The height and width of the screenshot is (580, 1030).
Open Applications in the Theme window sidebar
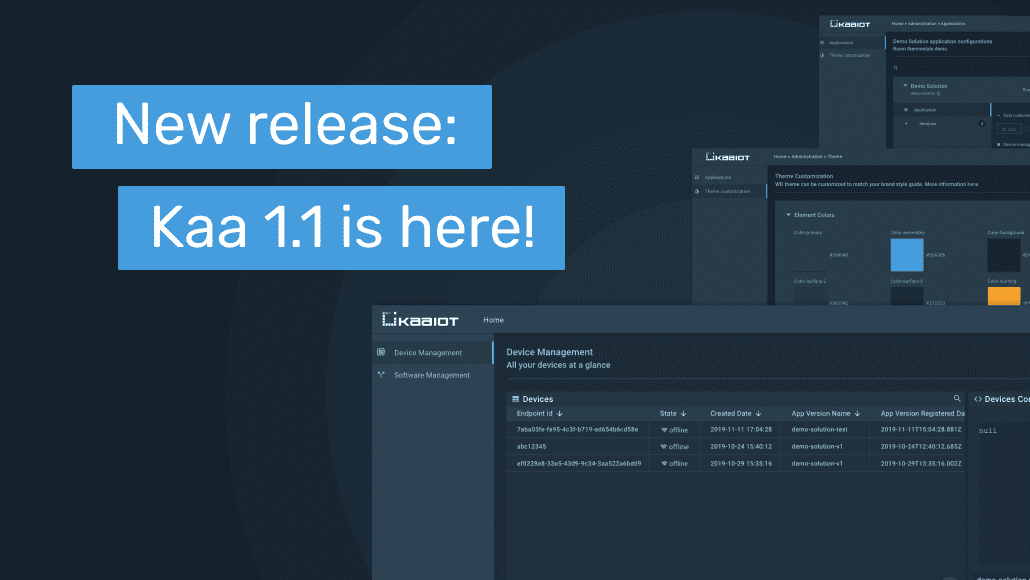point(718,177)
